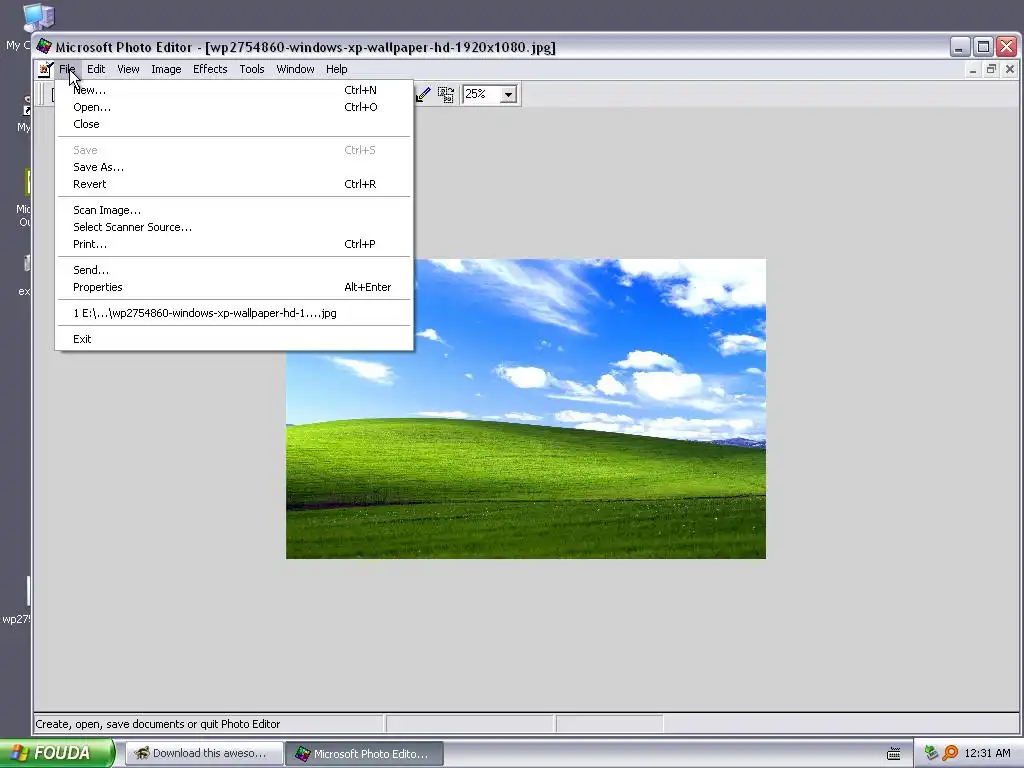
Task: Close the inner document window
Action: pos(1010,69)
